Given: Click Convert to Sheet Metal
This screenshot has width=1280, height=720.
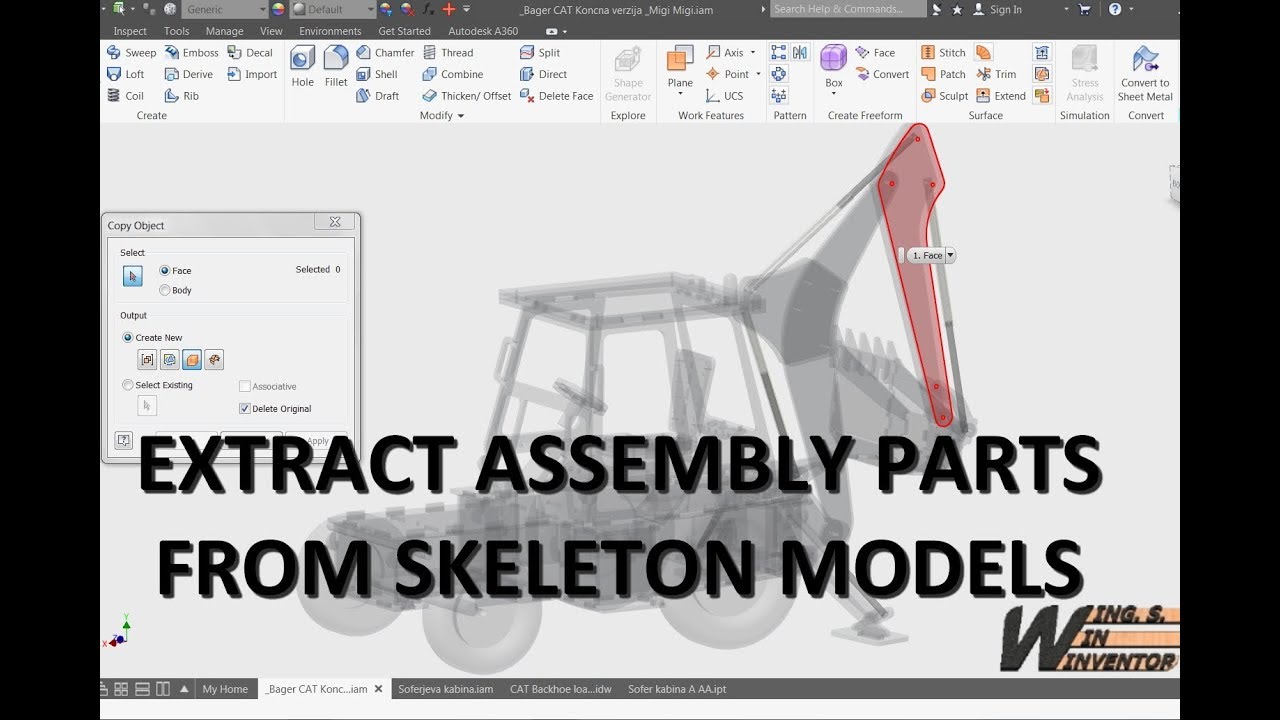Looking at the screenshot, I should [x=1145, y=74].
